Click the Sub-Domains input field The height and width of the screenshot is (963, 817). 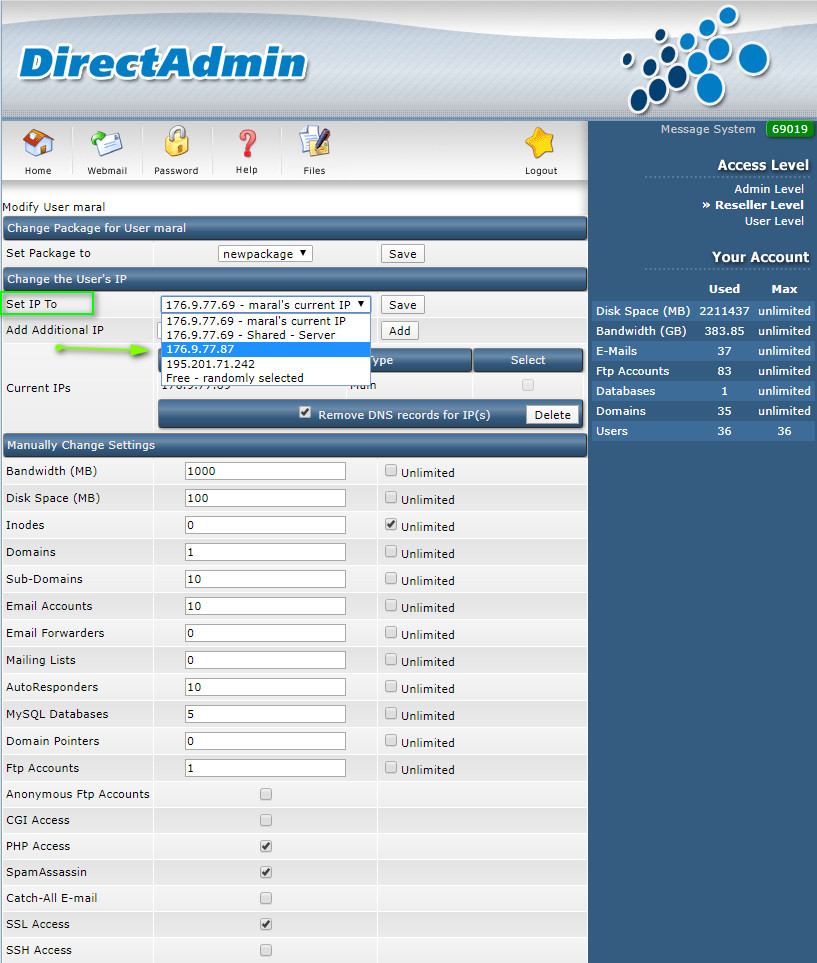(265, 579)
